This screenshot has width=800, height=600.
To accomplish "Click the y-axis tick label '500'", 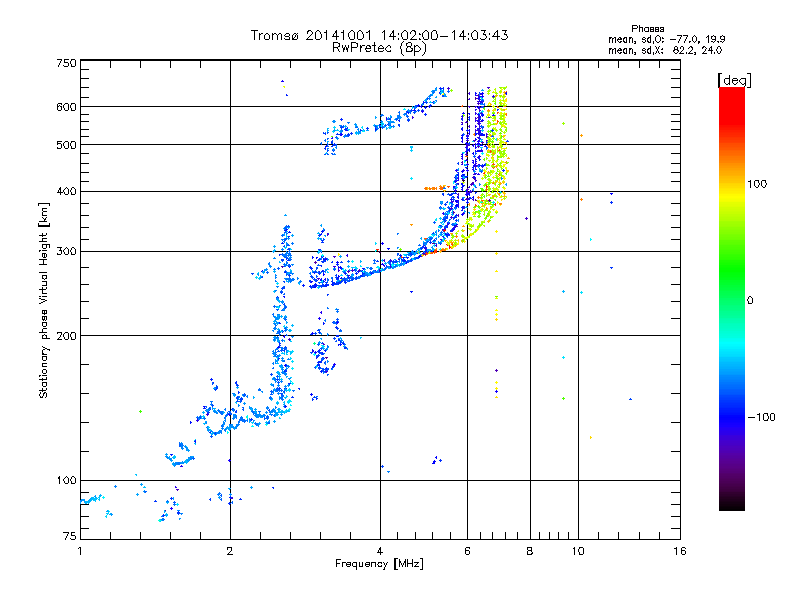I will coord(66,145).
